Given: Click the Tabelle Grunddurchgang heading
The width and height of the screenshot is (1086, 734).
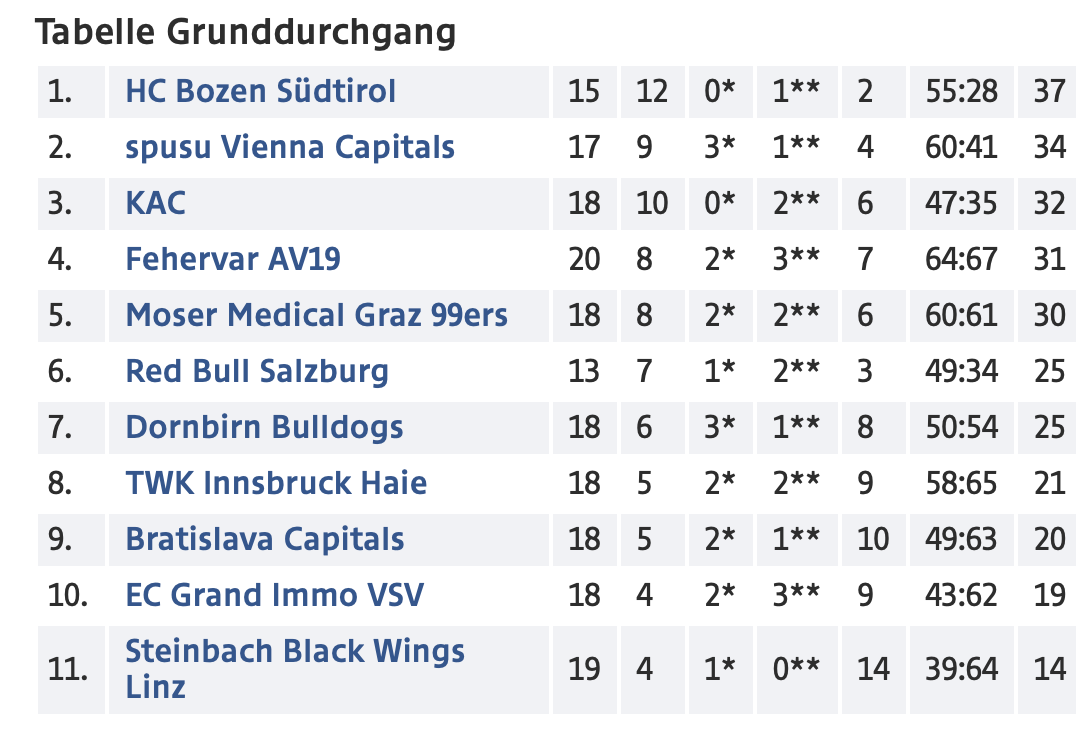Looking at the screenshot, I should point(245,33).
